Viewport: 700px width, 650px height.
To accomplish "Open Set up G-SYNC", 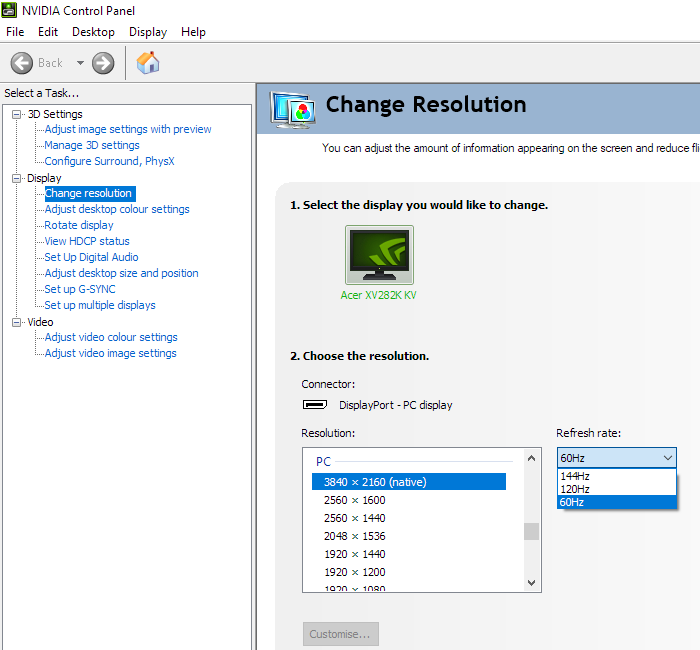I will coord(80,289).
